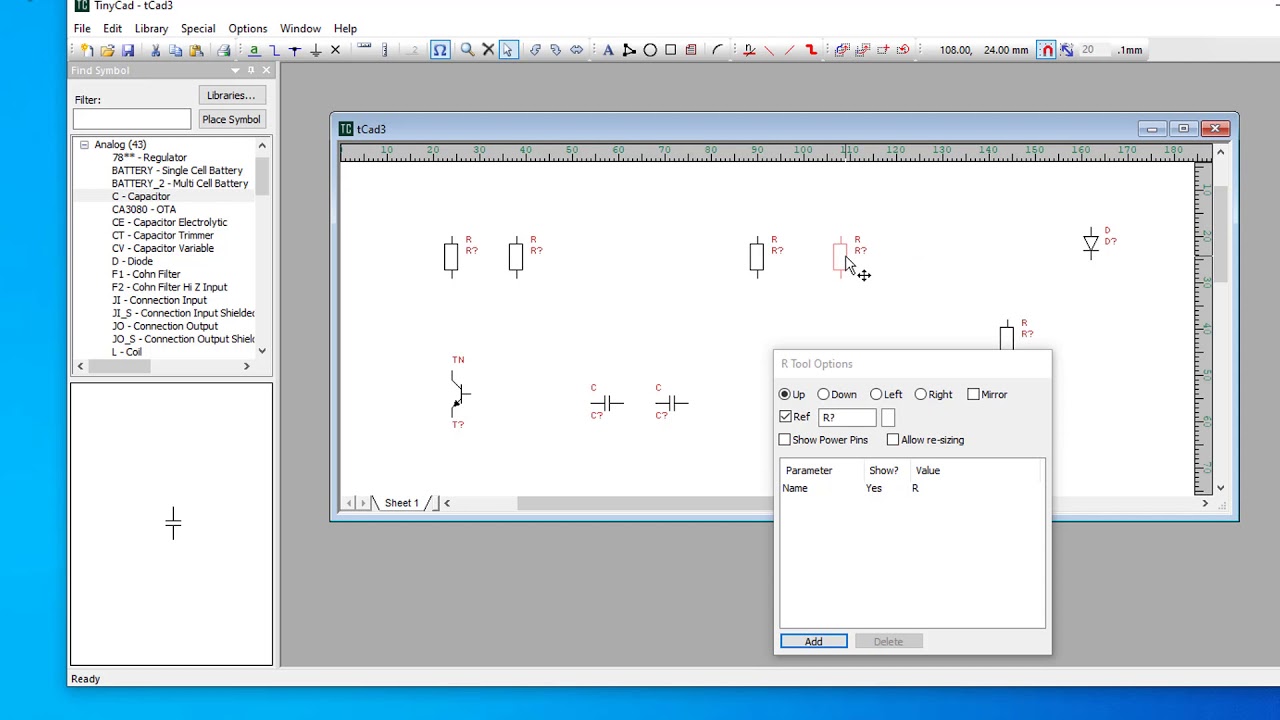Select the Up orientation radio button
The height and width of the screenshot is (720, 1280).
[785, 395]
